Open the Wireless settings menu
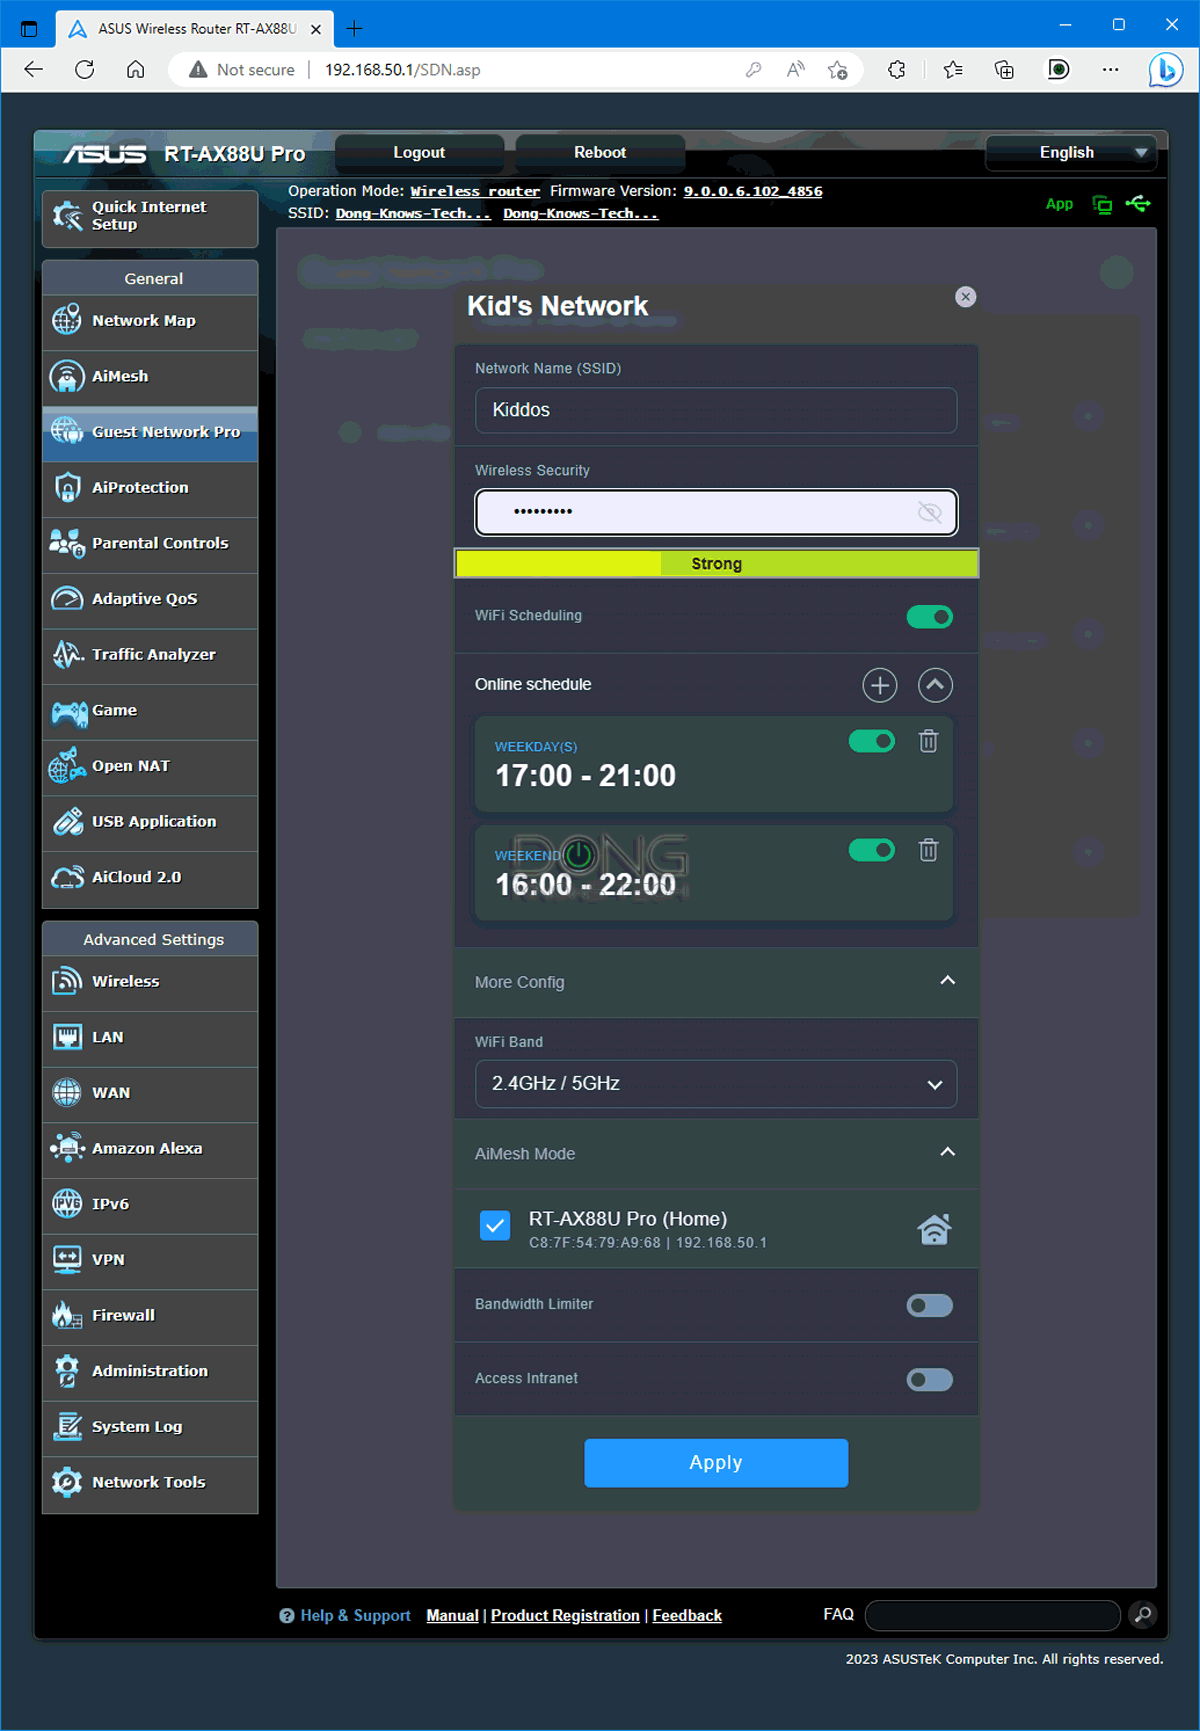This screenshot has width=1200, height=1731. coord(150,981)
